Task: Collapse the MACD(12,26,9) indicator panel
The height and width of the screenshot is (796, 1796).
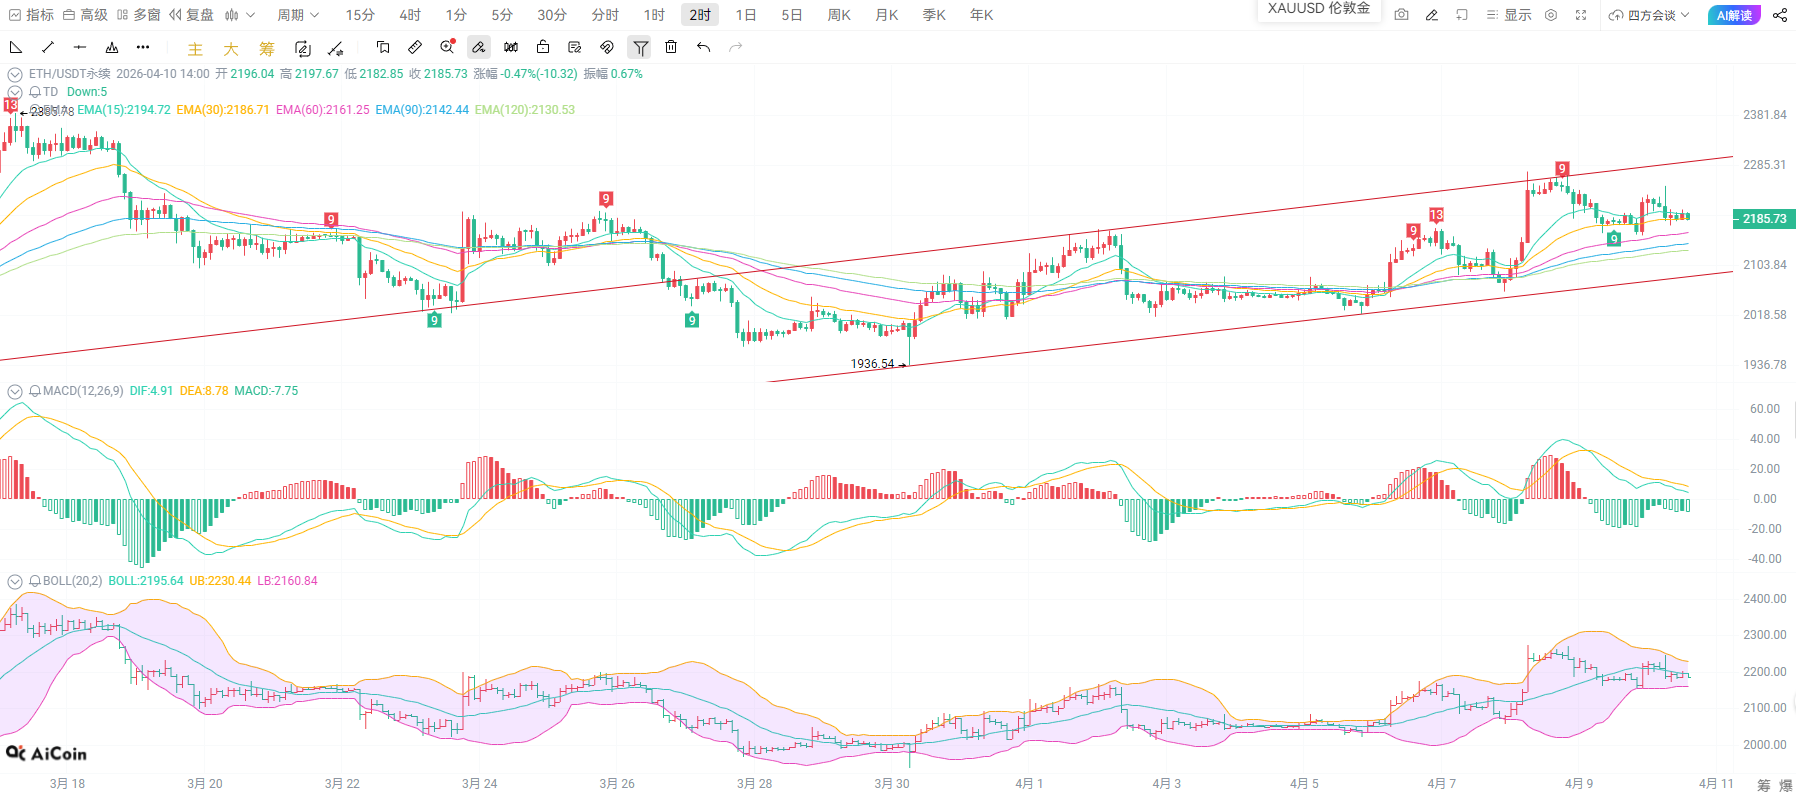Action: click(15, 391)
